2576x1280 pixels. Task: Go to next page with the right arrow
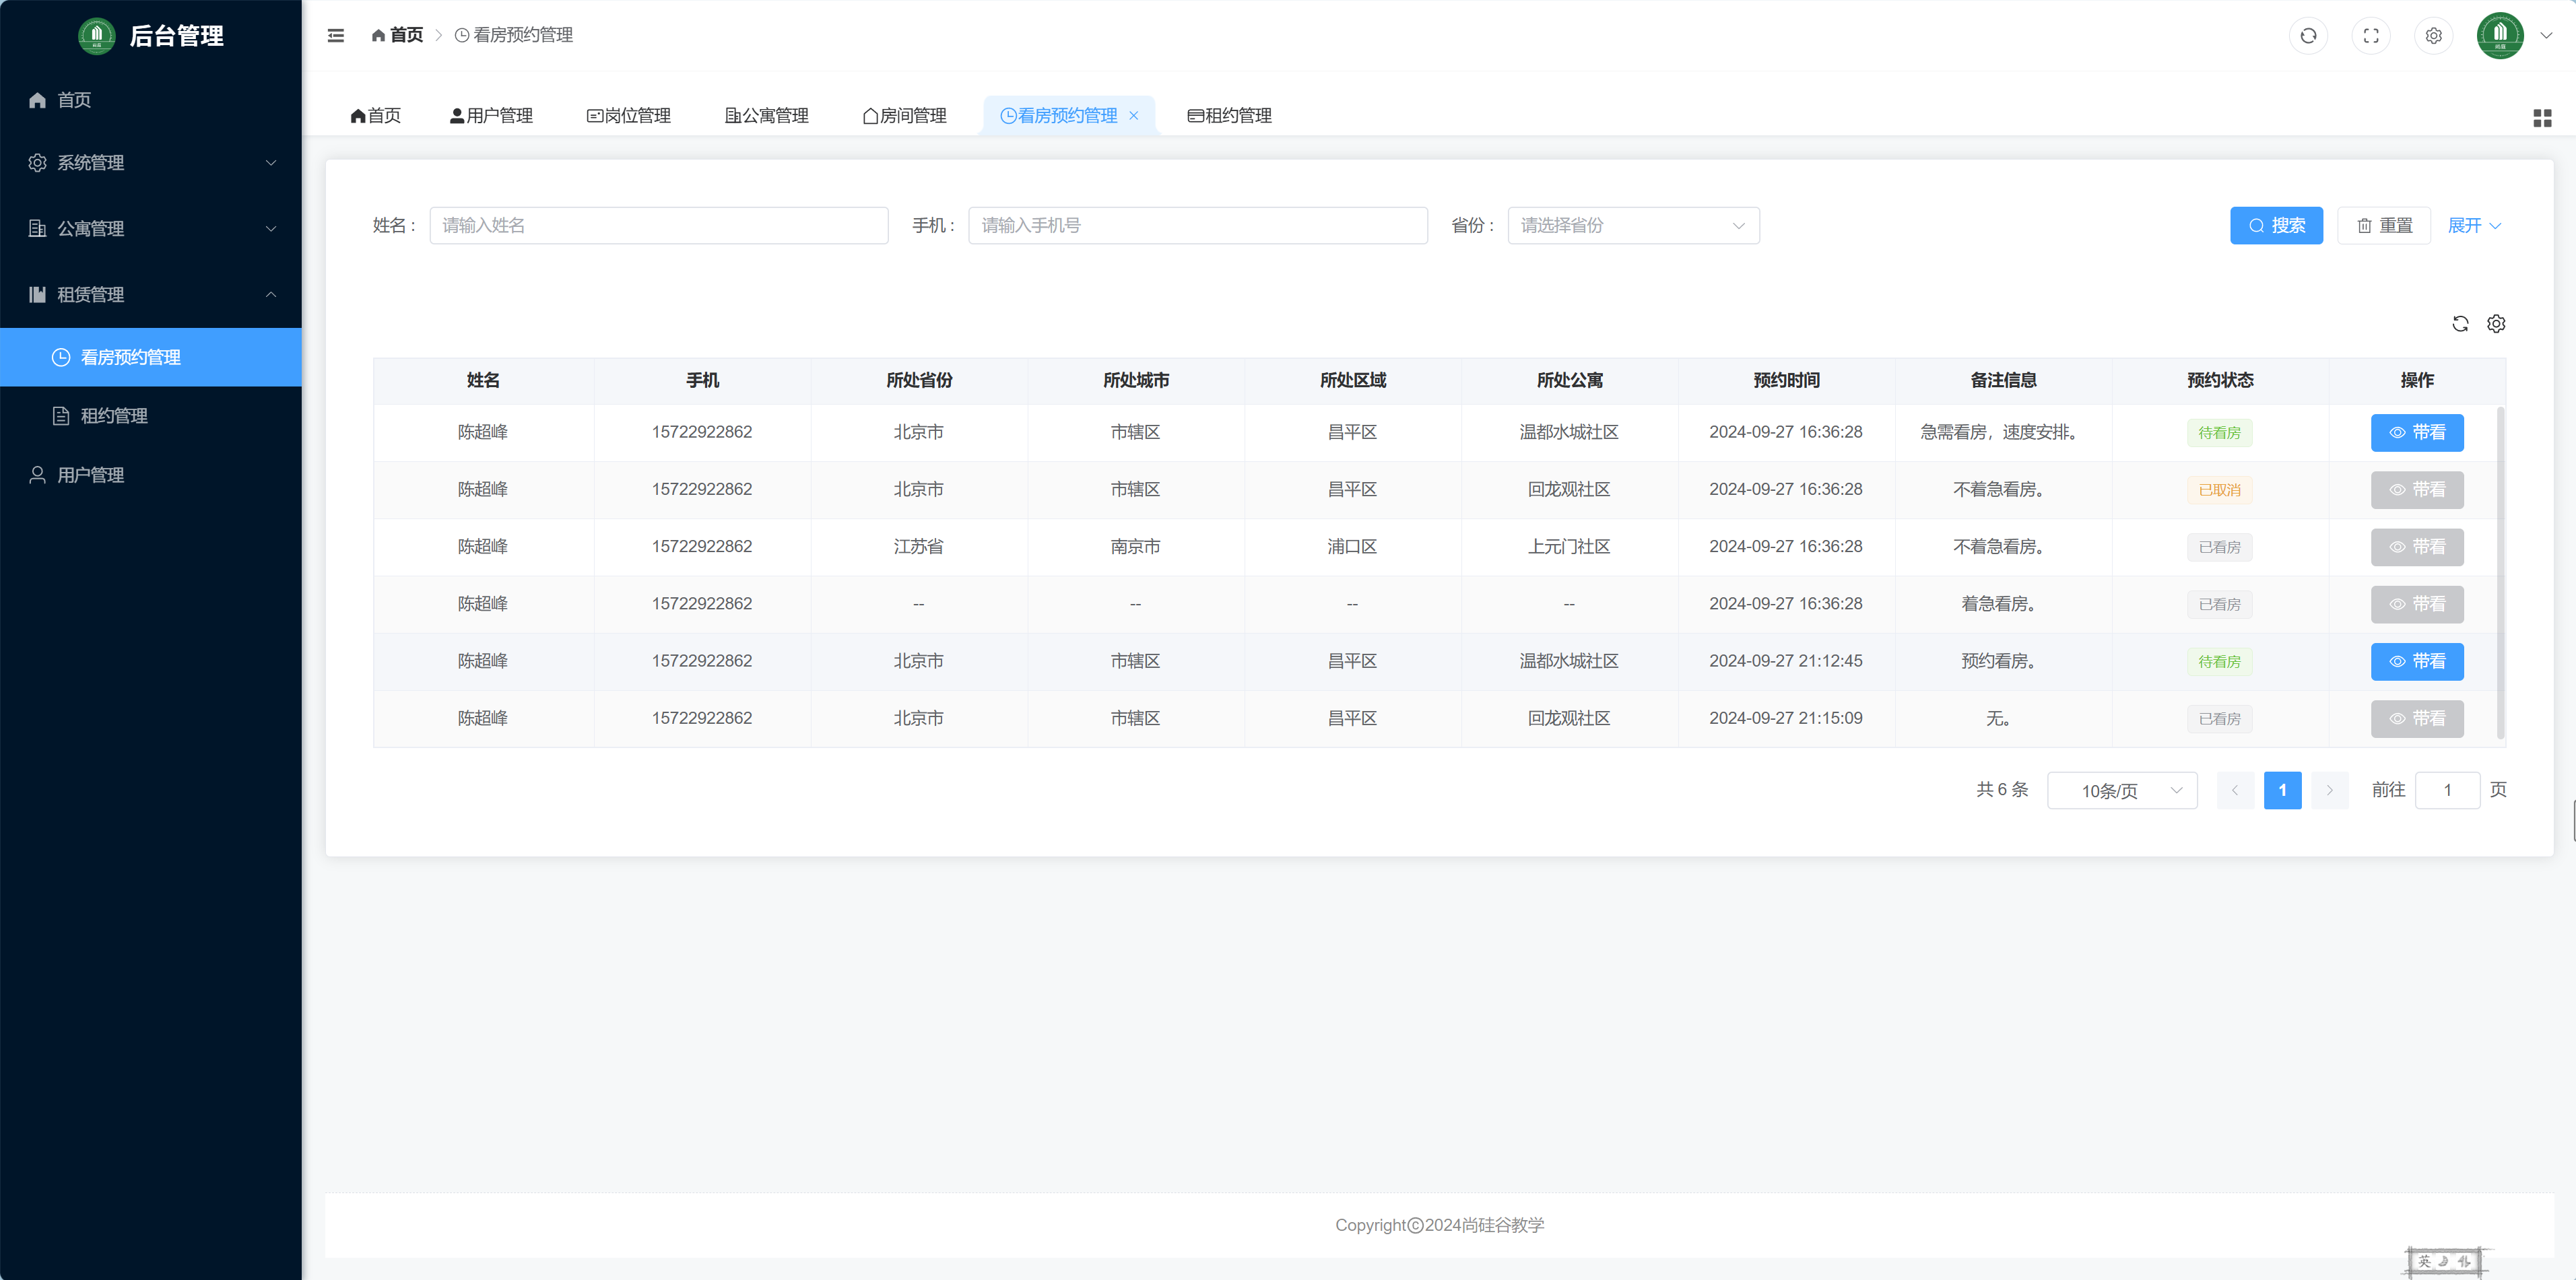2330,790
